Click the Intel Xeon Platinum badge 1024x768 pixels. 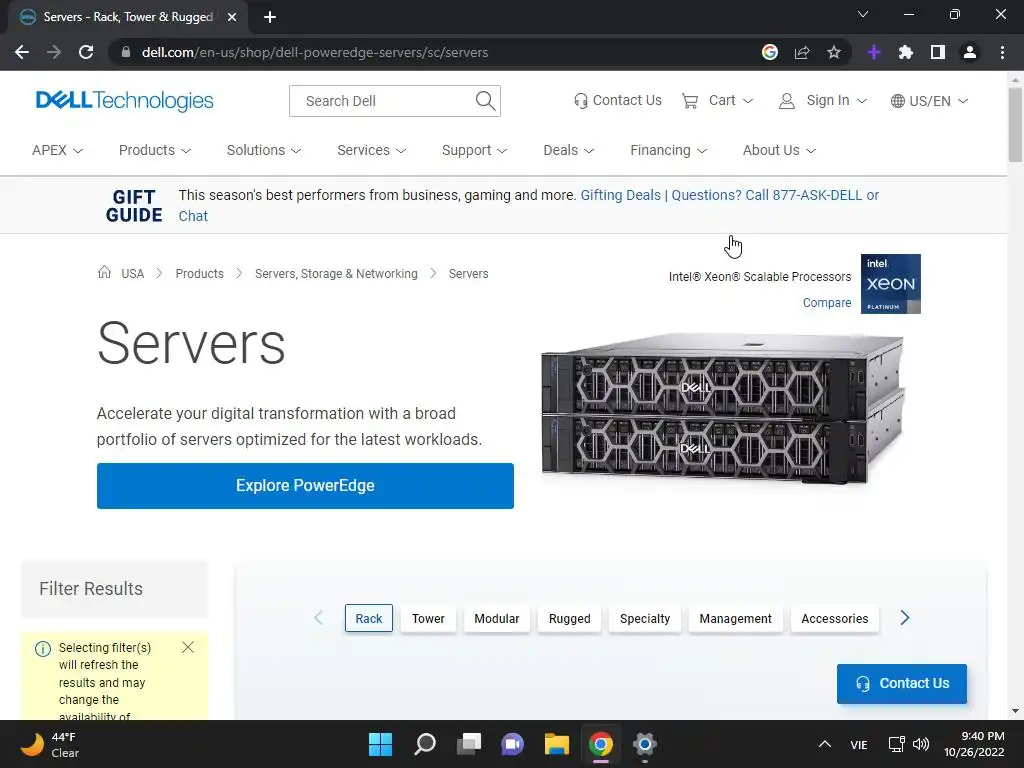coord(891,284)
